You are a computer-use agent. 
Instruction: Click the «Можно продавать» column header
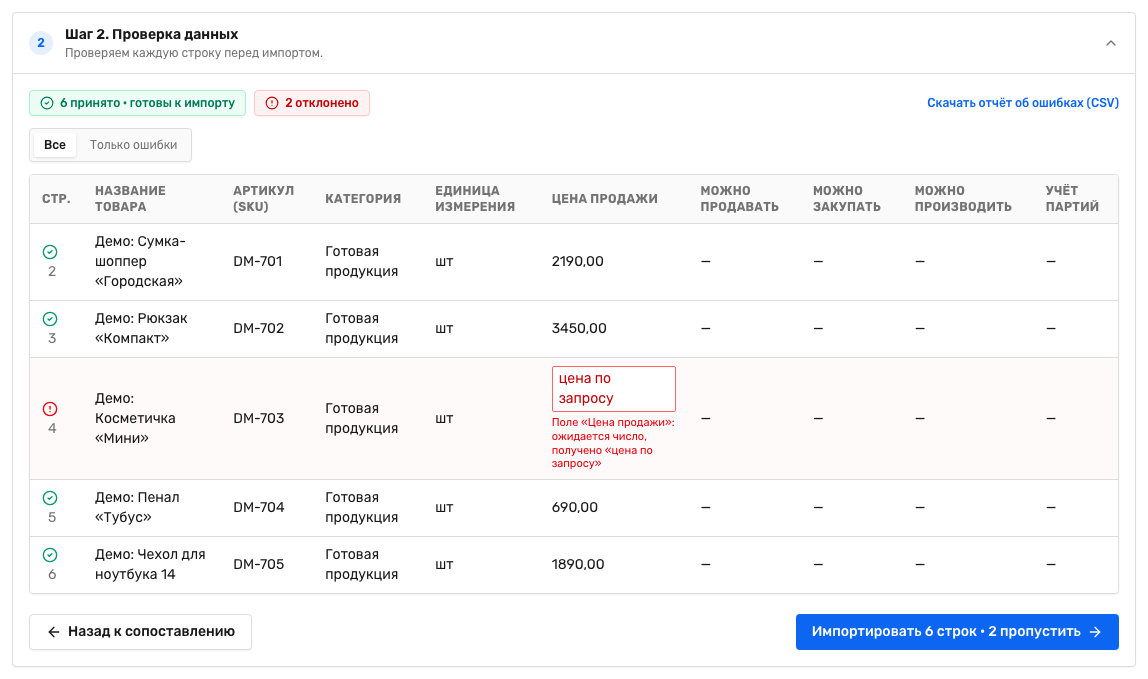739,198
